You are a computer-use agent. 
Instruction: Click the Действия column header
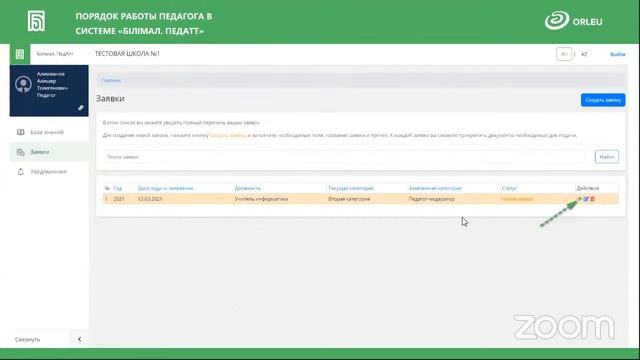(x=588, y=188)
